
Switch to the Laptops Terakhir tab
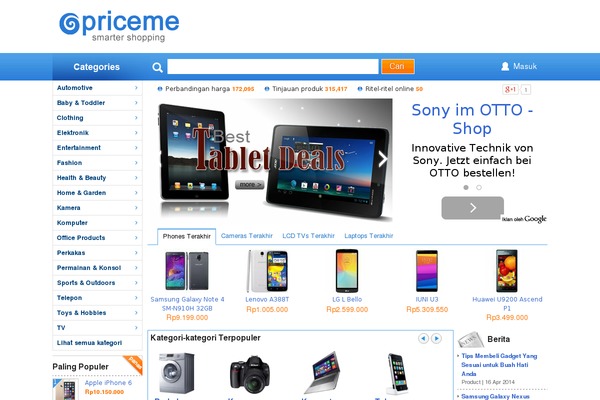tap(368, 236)
